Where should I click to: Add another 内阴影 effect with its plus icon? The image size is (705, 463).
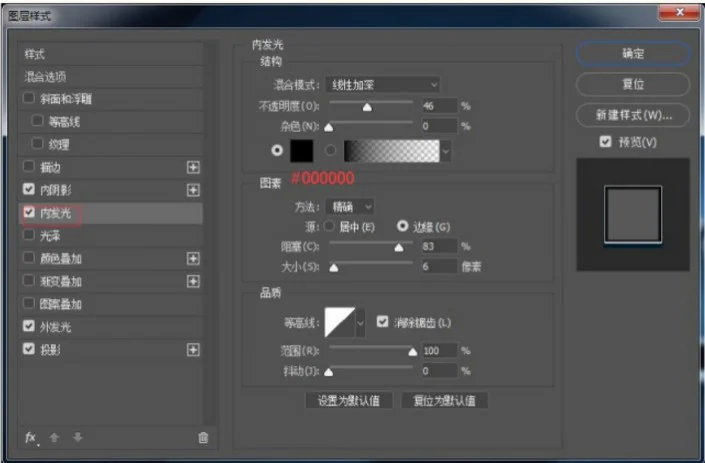pyautogui.click(x=193, y=191)
